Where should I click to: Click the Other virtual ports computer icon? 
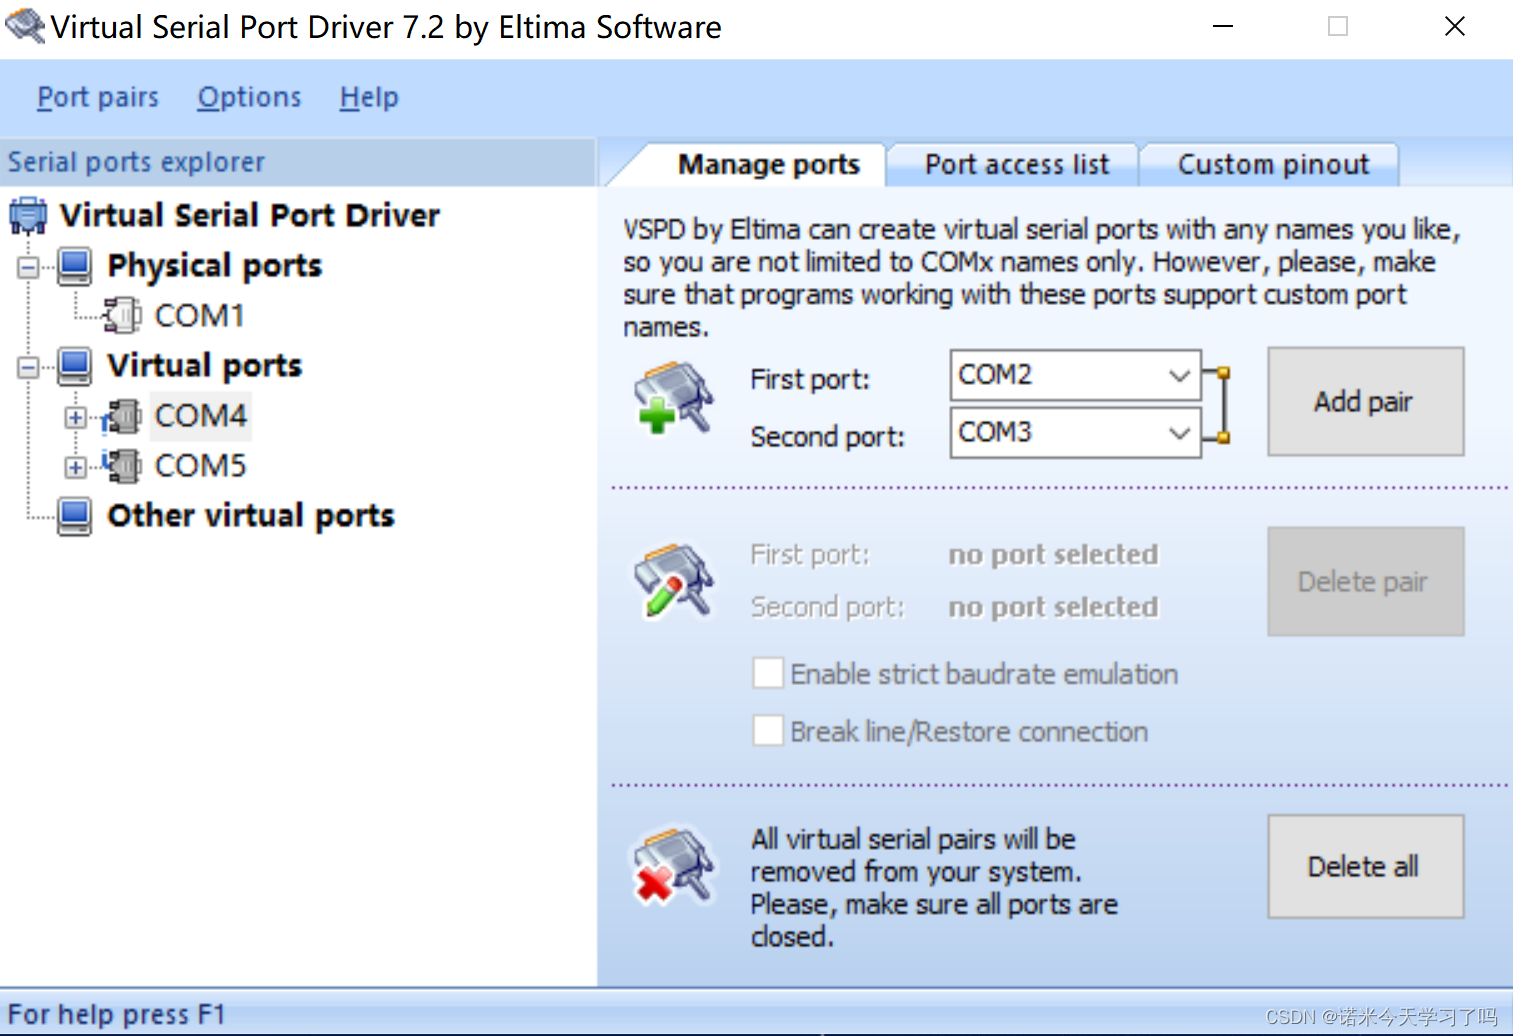74,516
